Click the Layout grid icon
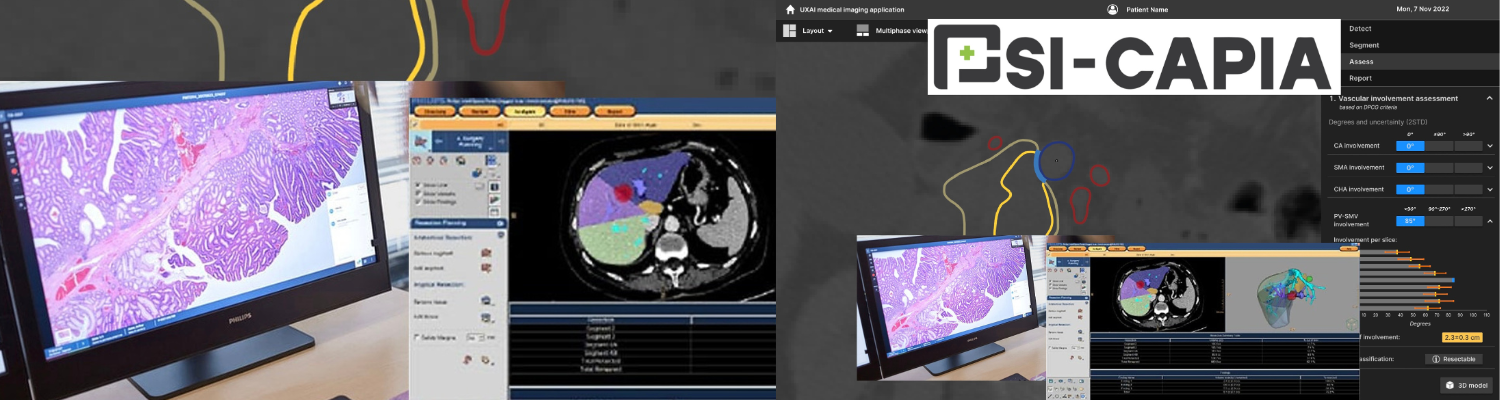Screen dimensions: 1500x400 coord(789,31)
